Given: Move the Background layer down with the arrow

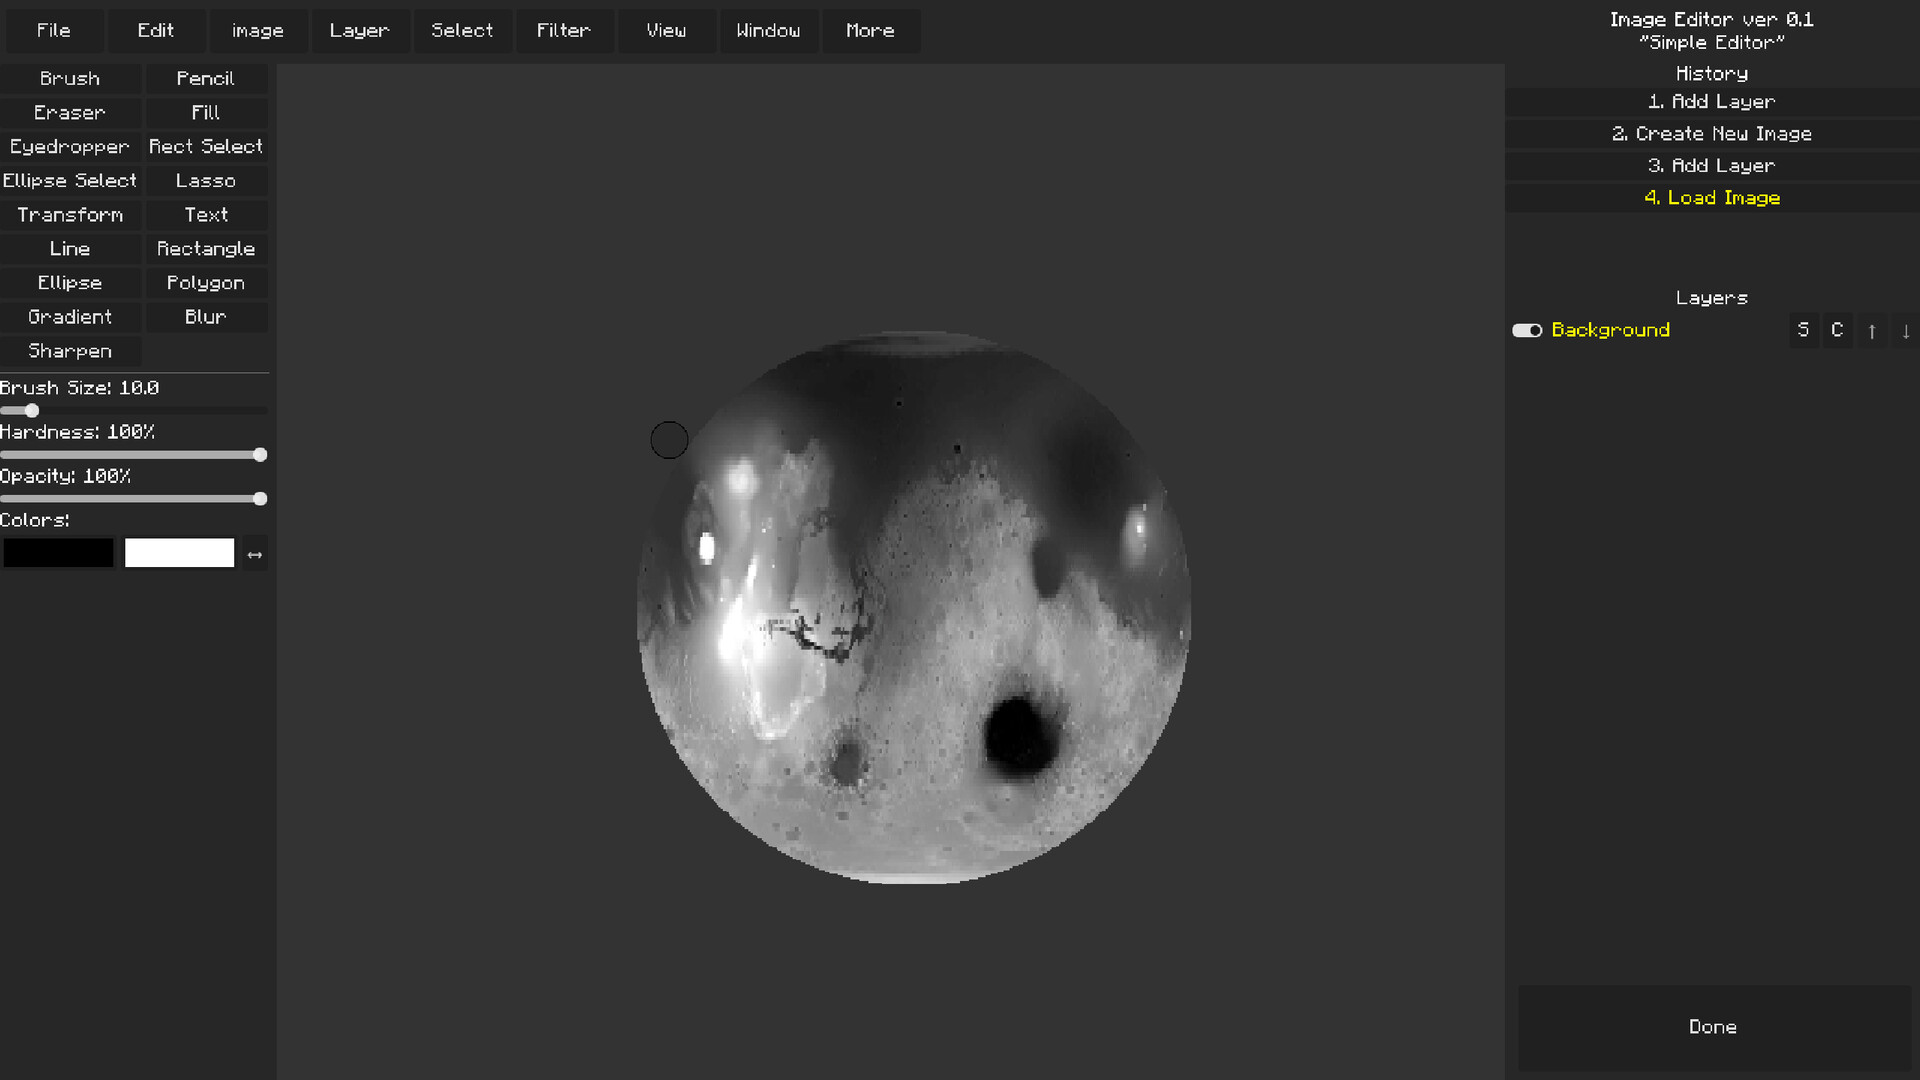Looking at the screenshot, I should (x=1905, y=330).
